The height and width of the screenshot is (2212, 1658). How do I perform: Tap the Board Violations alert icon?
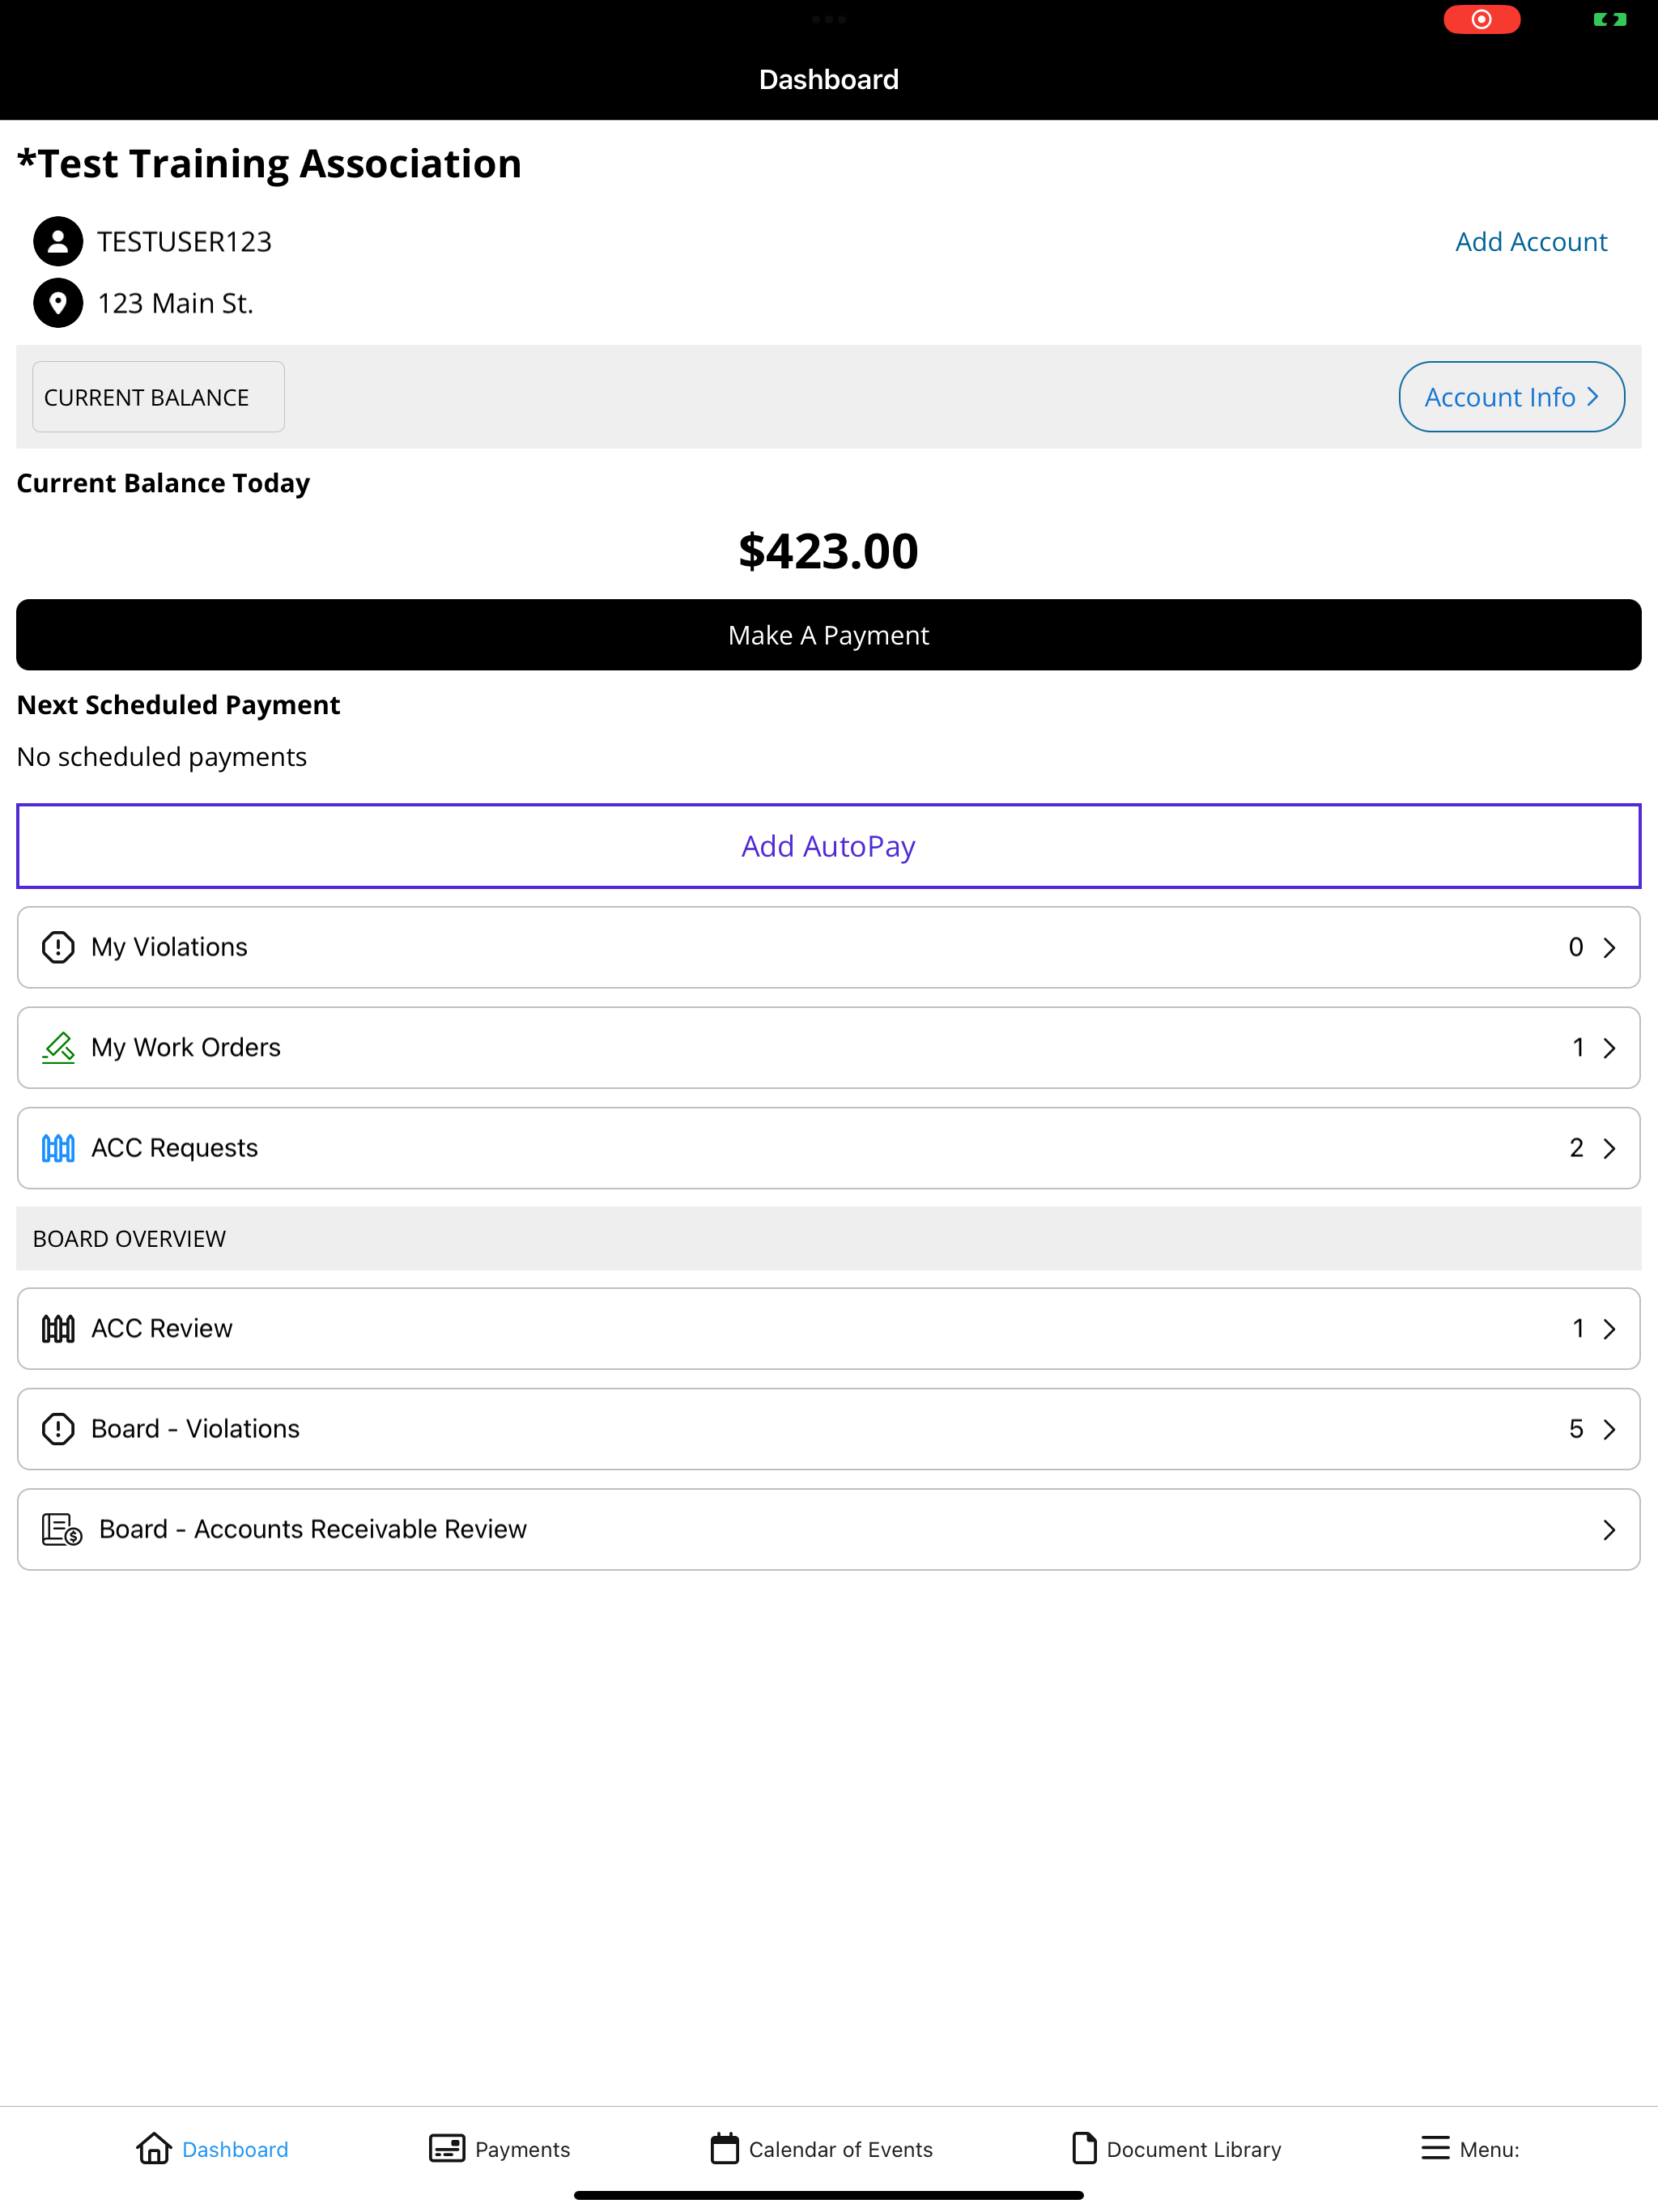pos(58,1429)
